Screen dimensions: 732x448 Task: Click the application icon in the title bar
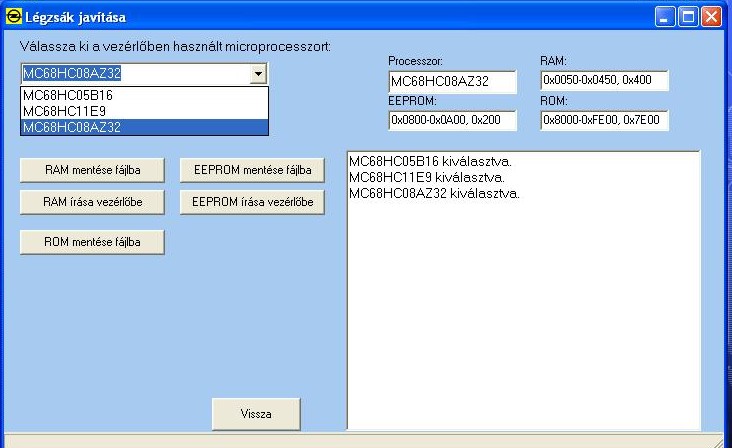[13, 17]
